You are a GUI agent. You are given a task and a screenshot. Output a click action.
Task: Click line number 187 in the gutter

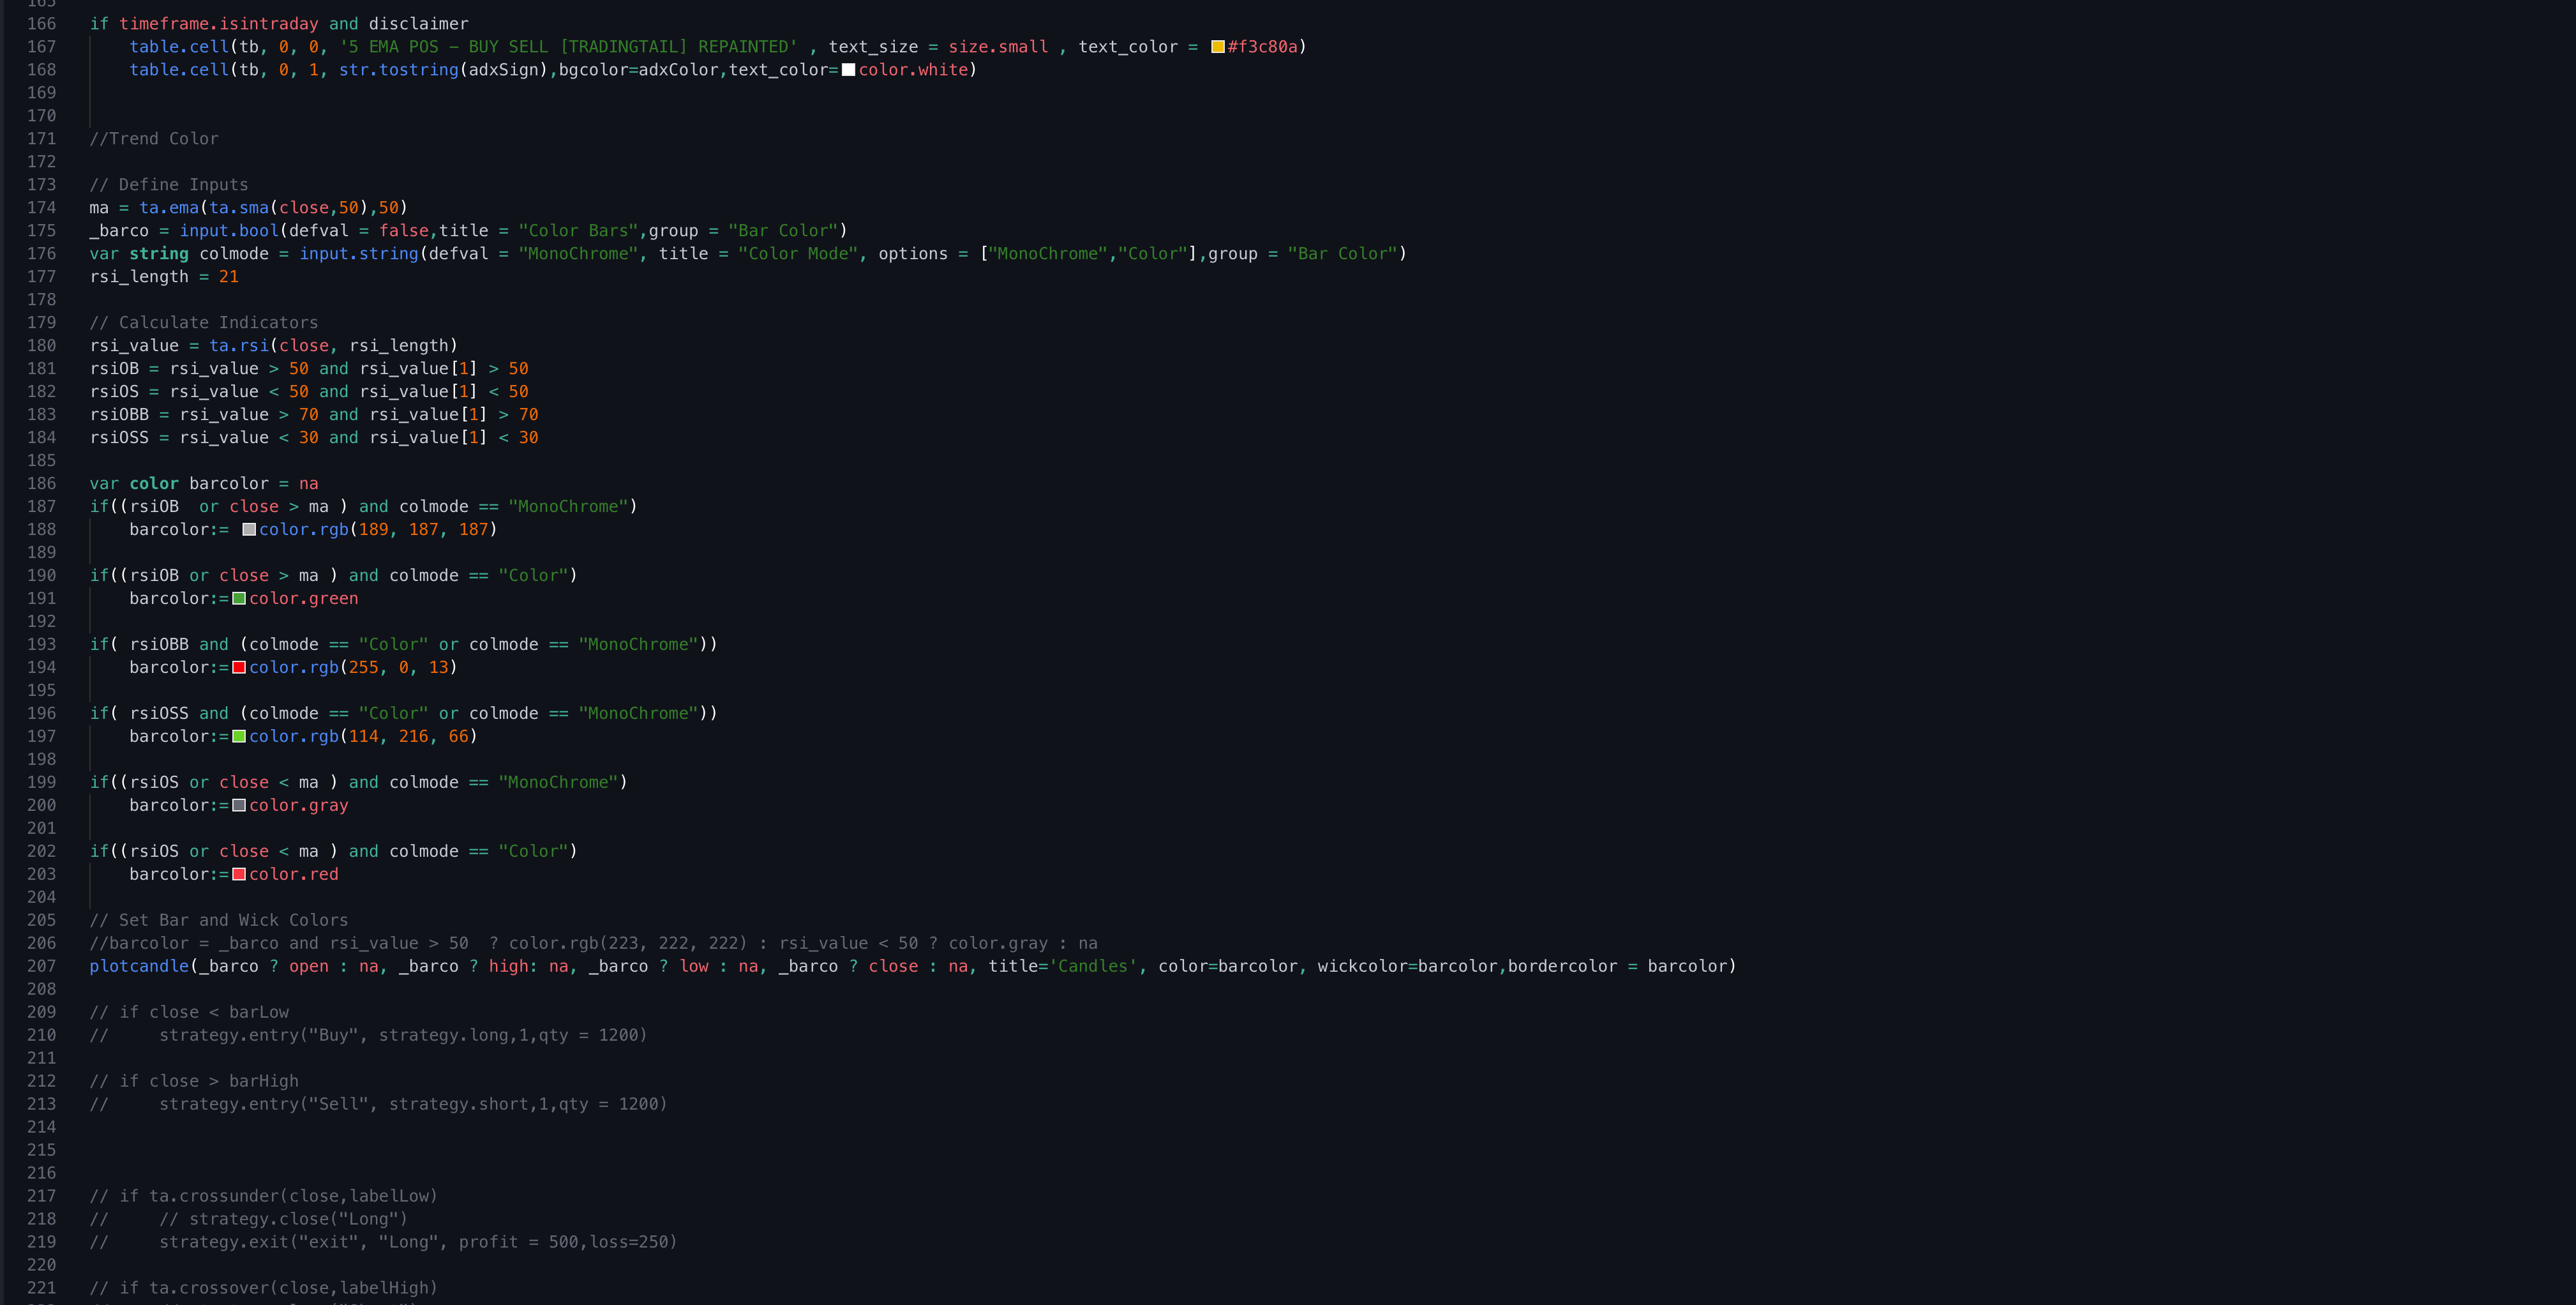pyautogui.click(x=42, y=507)
